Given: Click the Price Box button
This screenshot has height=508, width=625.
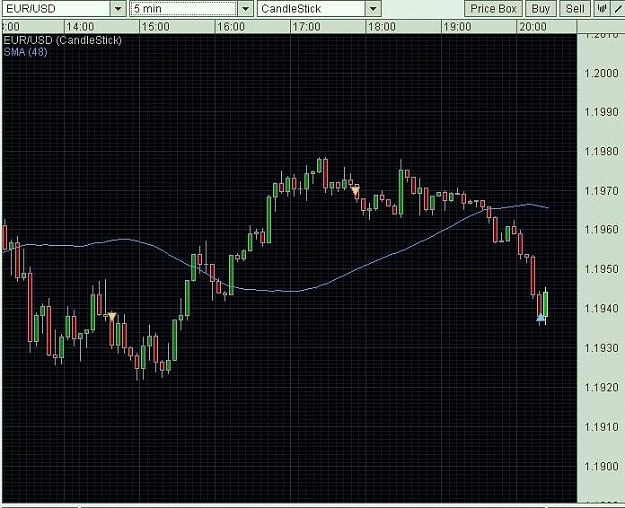Looking at the screenshot, I should coord(493,8).
